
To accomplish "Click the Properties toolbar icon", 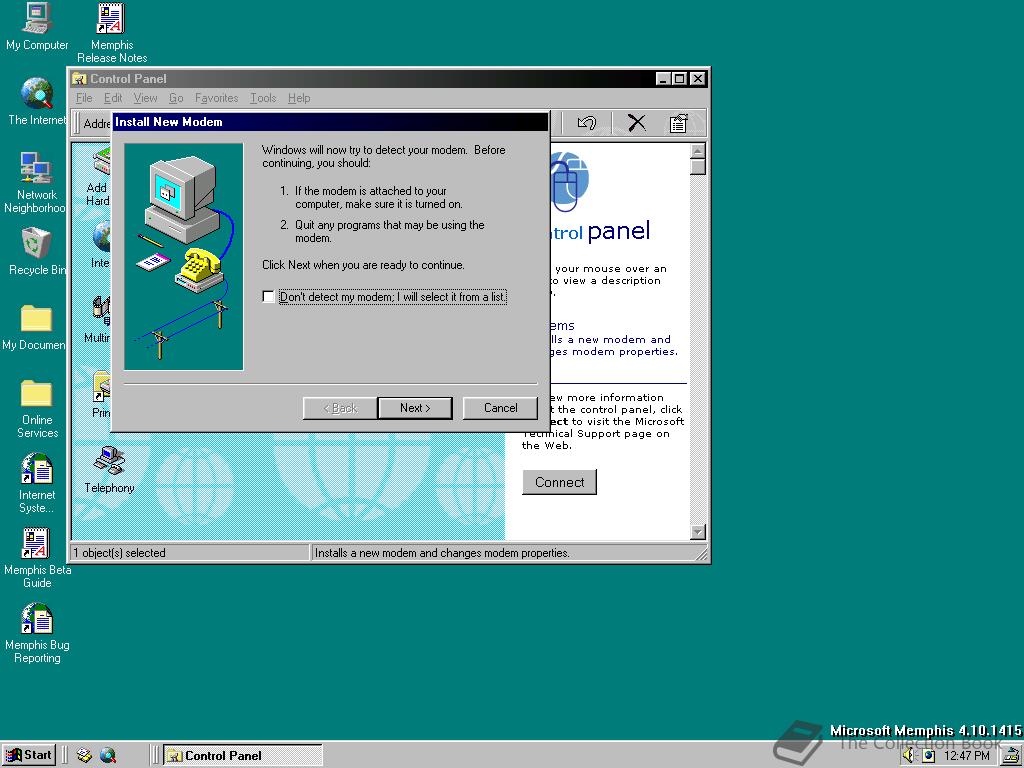I will 679,123.
